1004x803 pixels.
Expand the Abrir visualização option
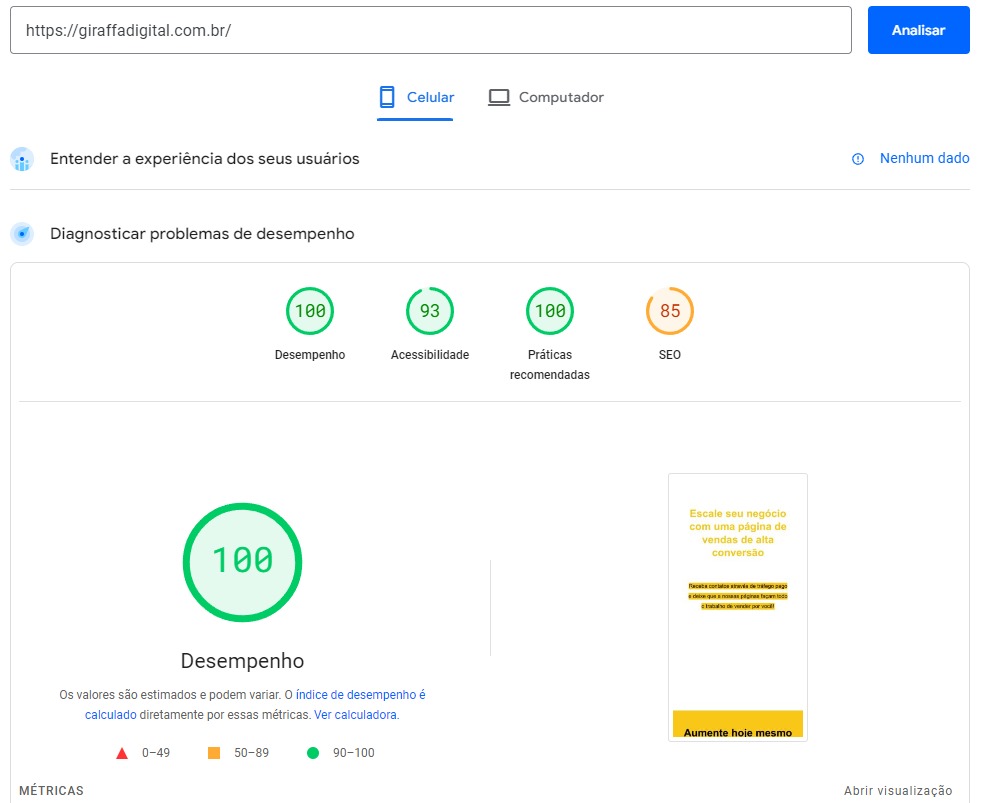pos(897,791)
